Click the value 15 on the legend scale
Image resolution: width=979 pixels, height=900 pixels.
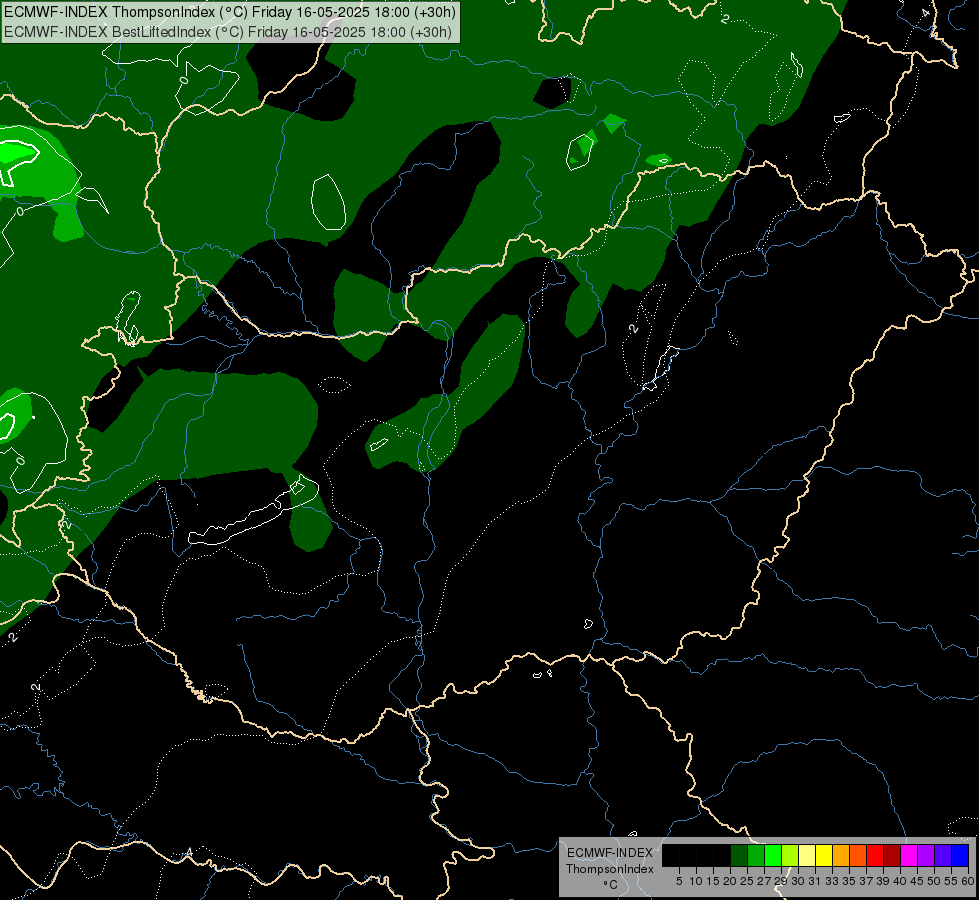(x=713, y=881)
